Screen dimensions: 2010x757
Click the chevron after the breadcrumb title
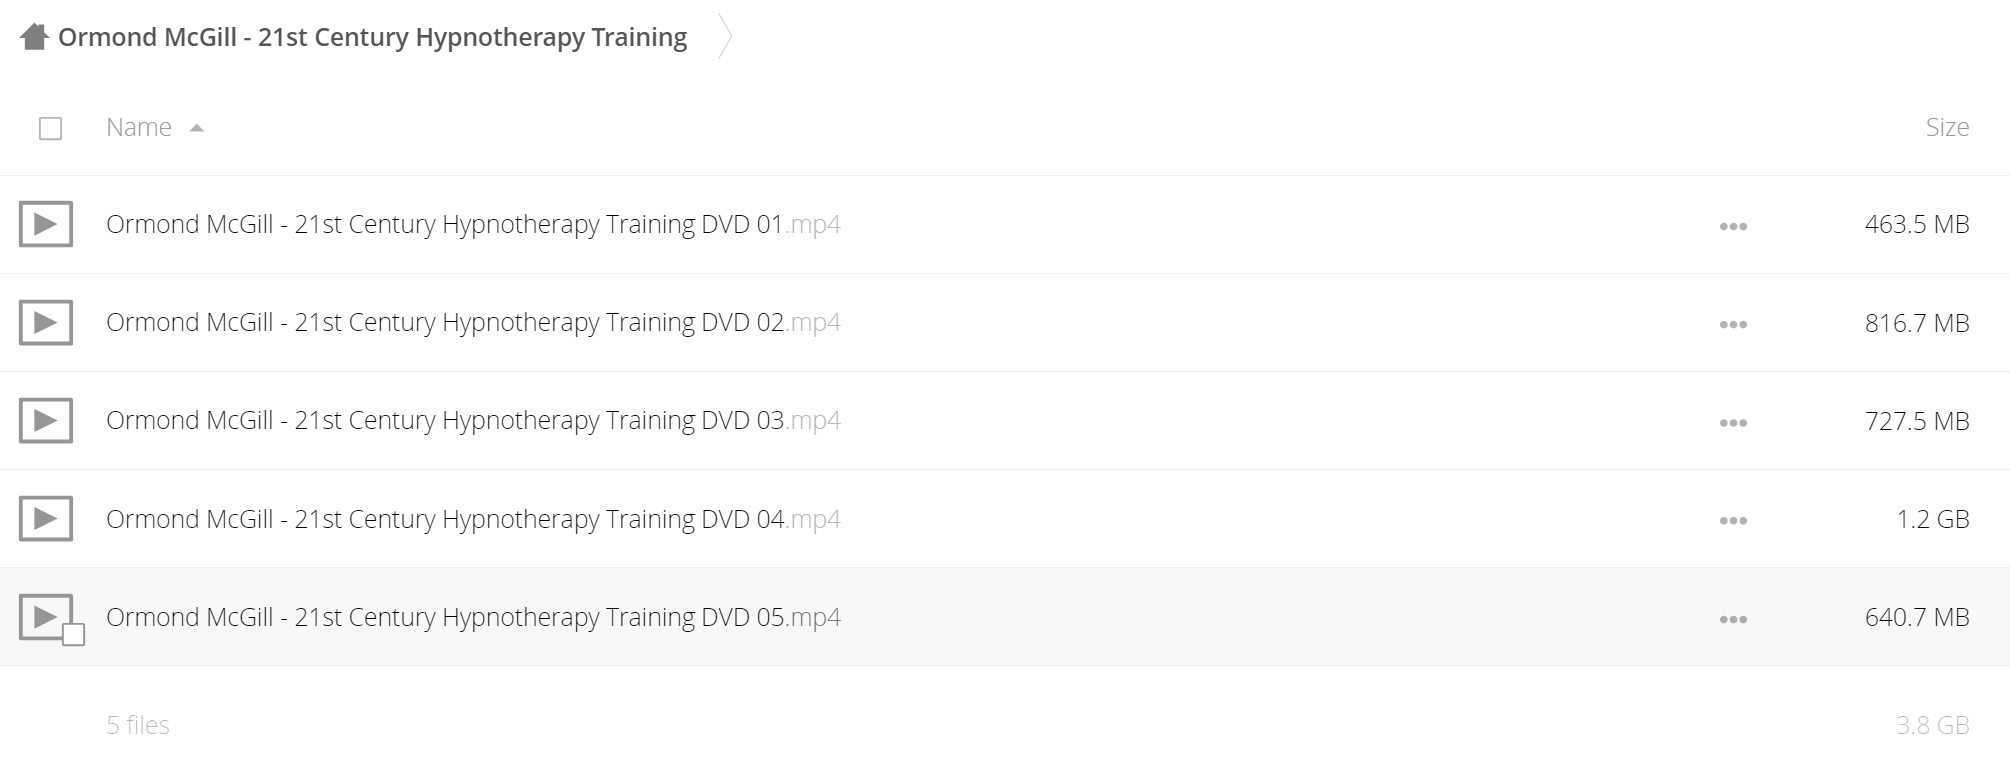(x=725, y=38)
